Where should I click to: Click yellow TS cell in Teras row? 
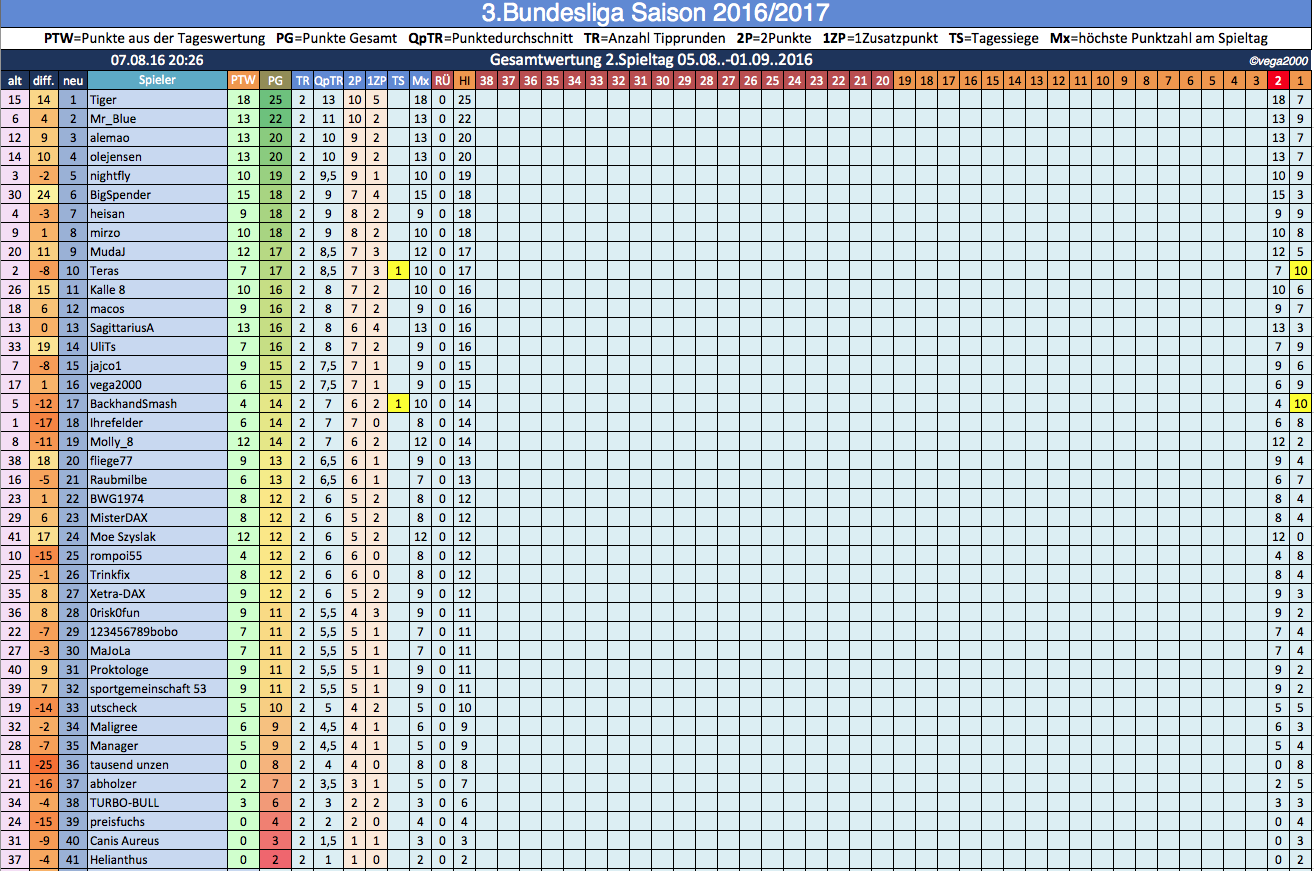(x=398, y=271)
